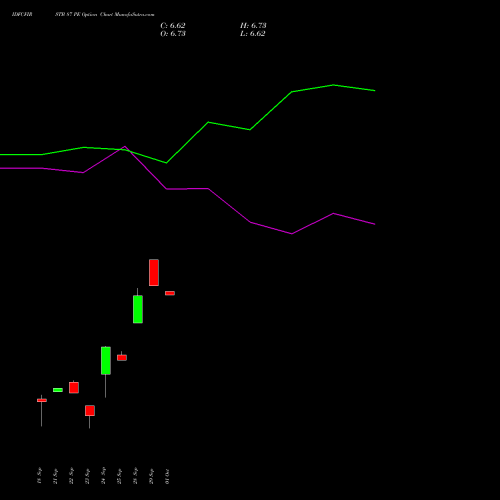Click the low value L: 6.62
The image size is (500, 500).
pyautogui.click(x=253, y=34)
